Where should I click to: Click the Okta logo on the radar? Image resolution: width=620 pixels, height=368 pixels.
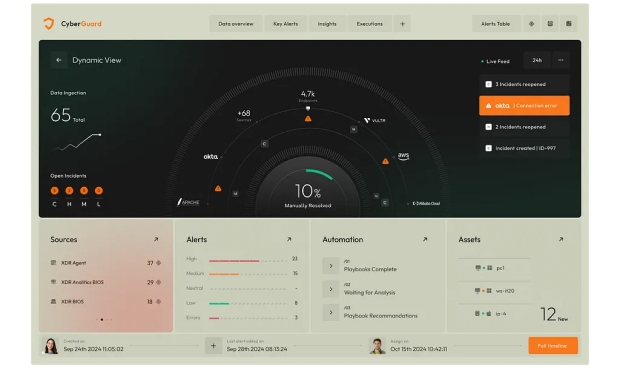pos(211,157)
